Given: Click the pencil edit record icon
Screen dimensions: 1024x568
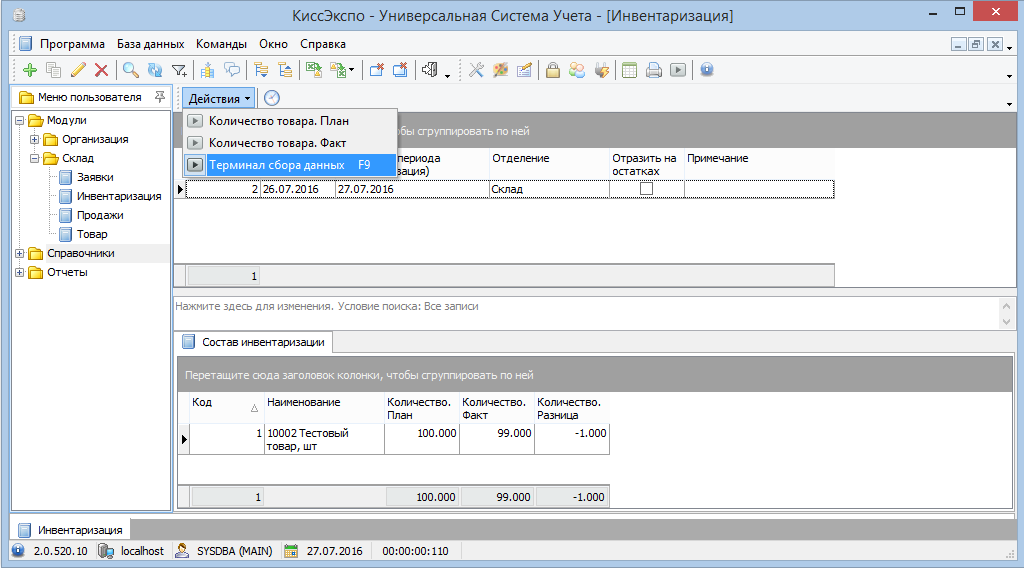Looking at the screenshot, I should coord(78,70).
